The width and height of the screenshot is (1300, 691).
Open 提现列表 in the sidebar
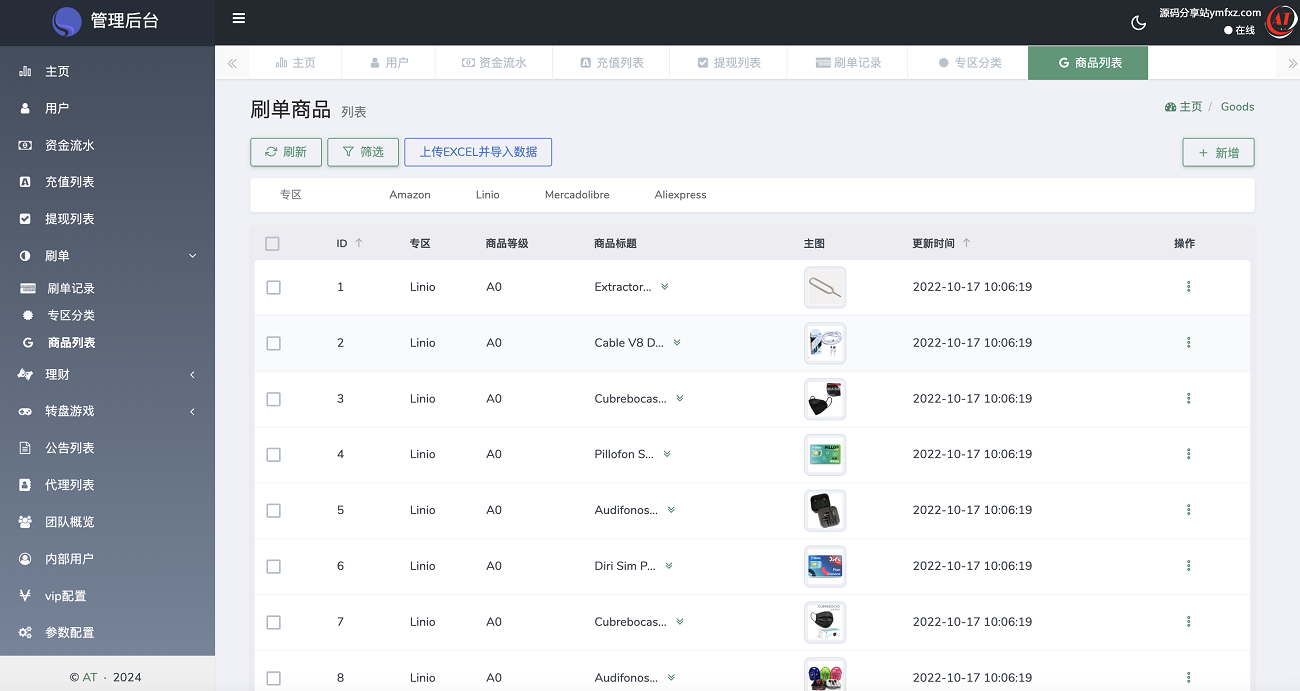pyautogui.click(x=70, y=219)
